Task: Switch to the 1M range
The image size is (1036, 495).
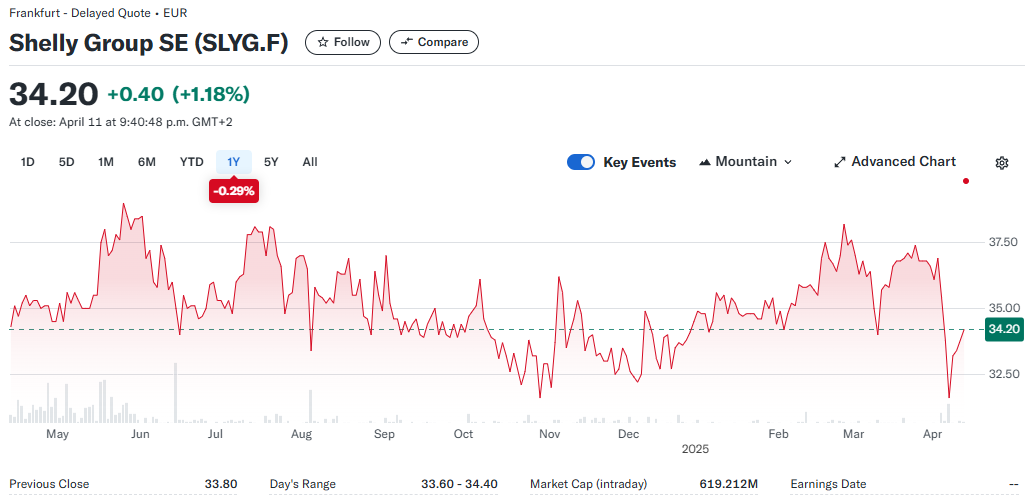Action: click(106, 162)
